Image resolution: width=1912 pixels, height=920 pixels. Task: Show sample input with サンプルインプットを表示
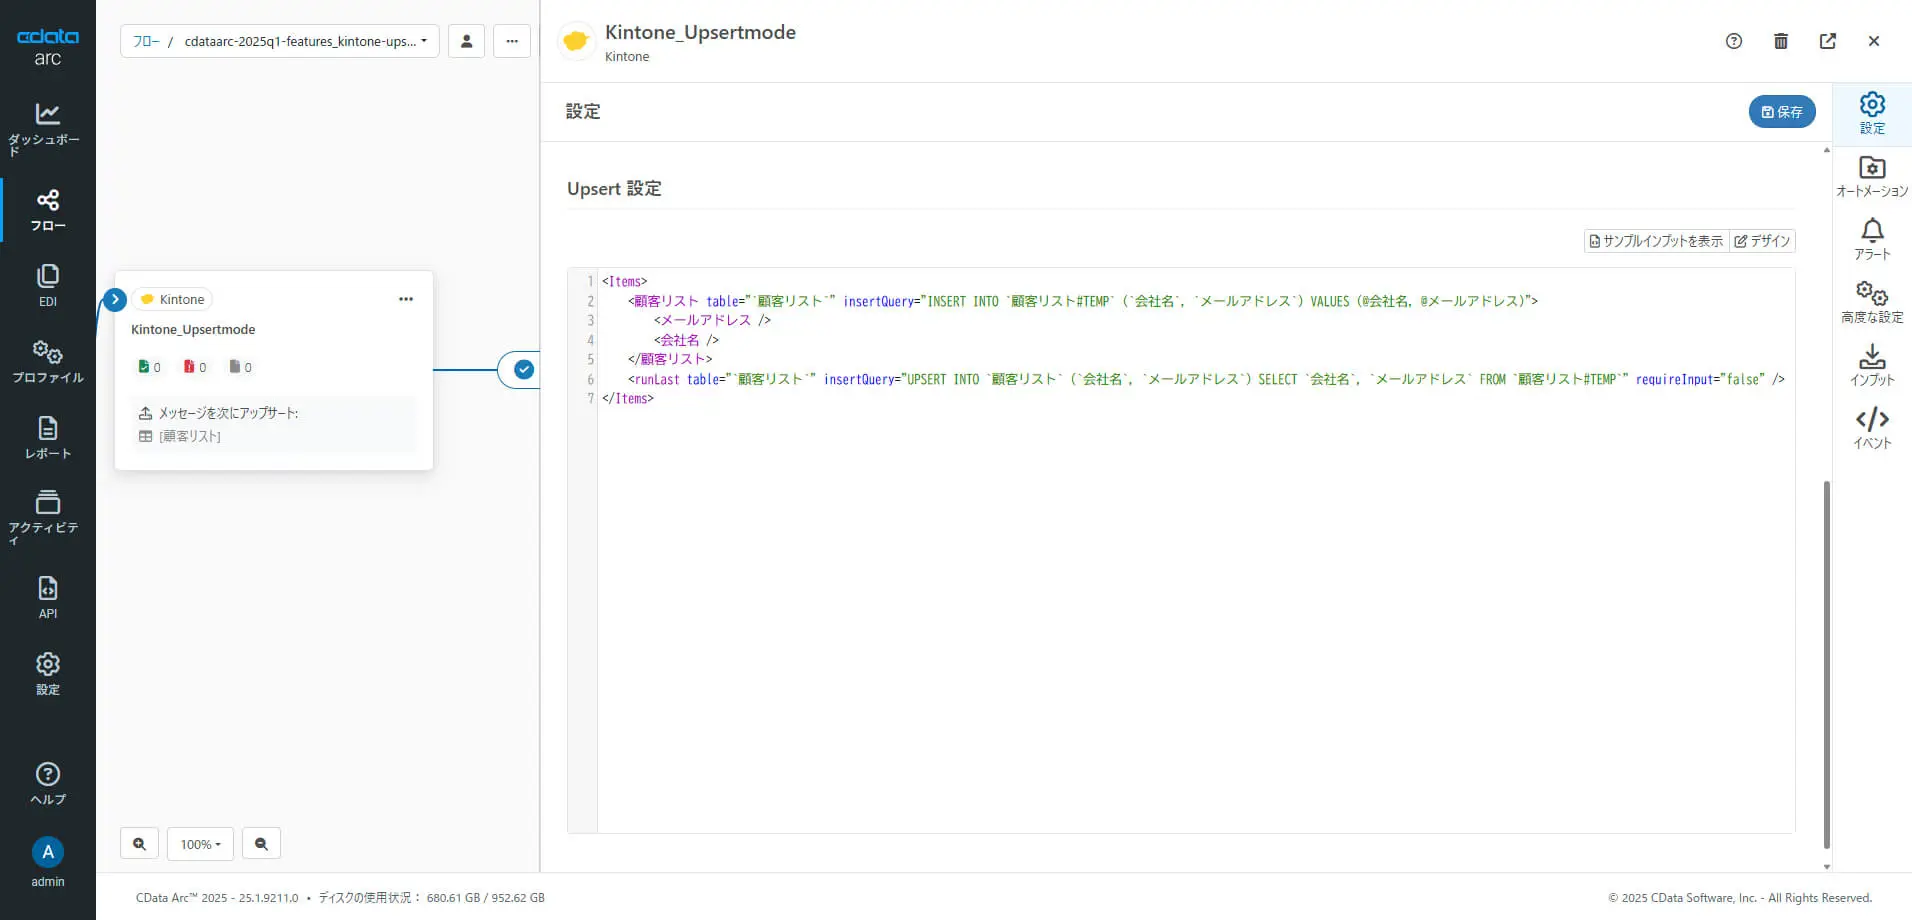point(1655,240)
